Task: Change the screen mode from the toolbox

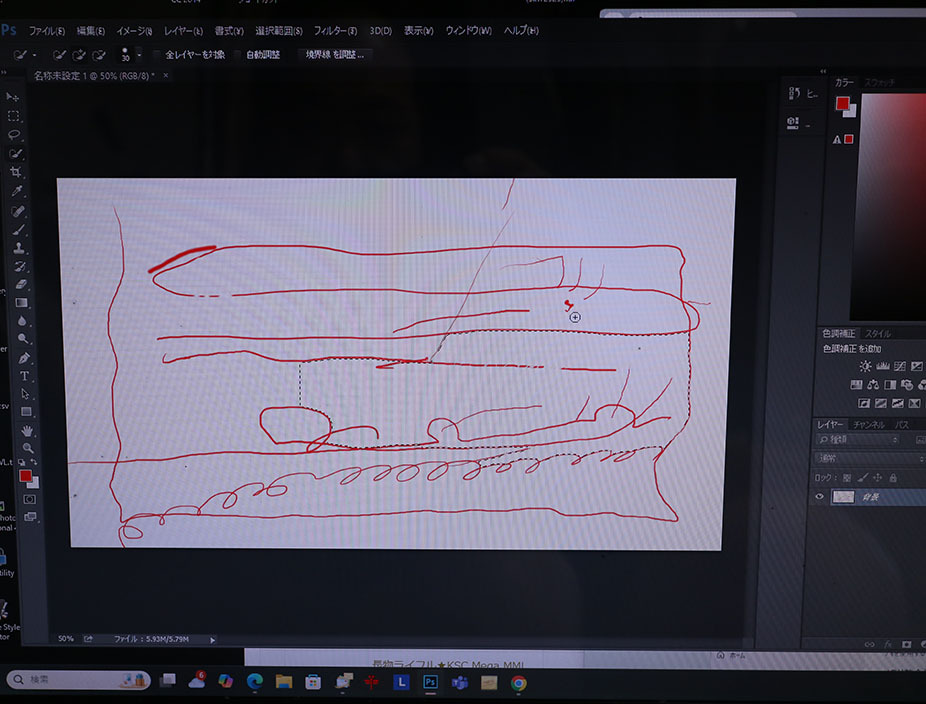Action: [x=30, y=517]
